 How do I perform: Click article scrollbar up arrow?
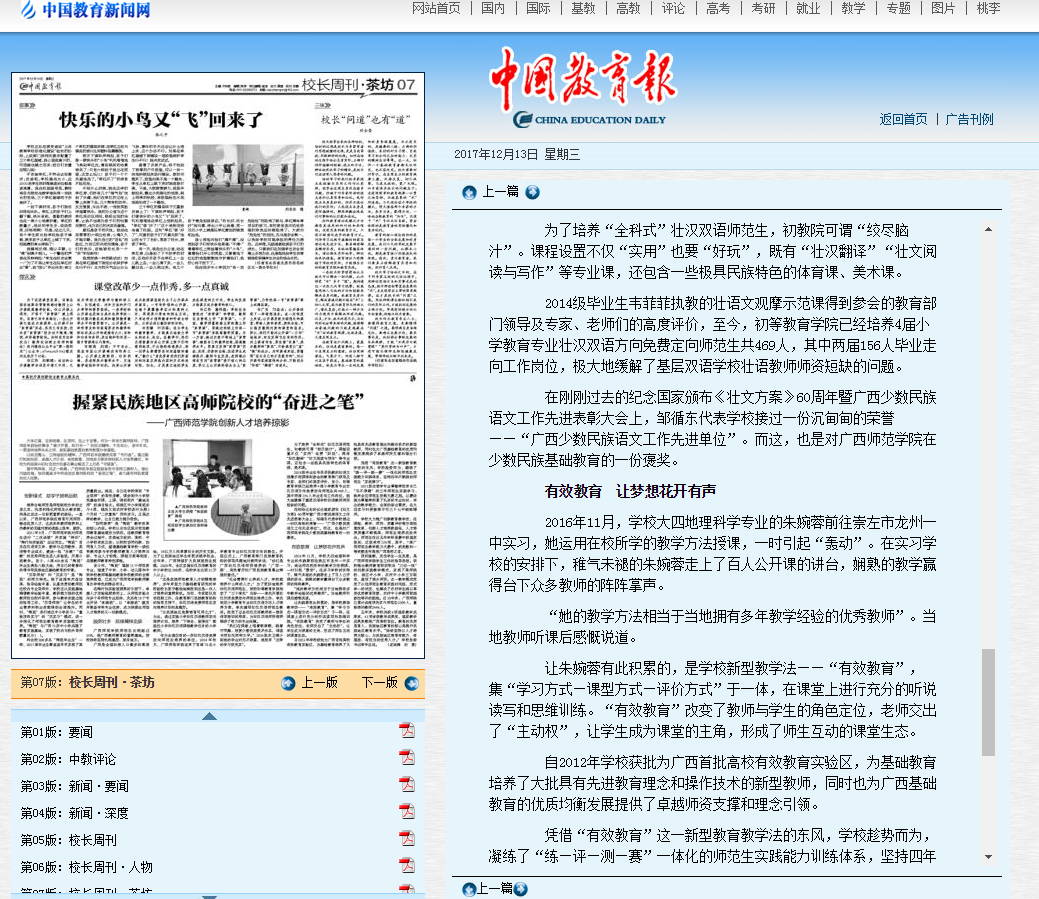click(988, 229)
